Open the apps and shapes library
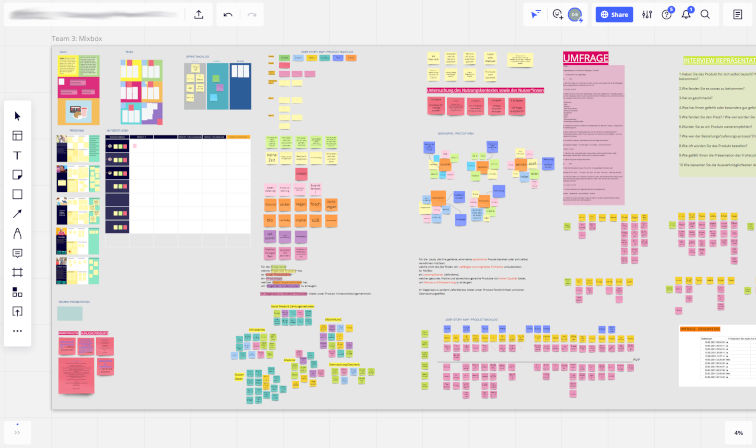This screenshot has width=756, height=448. click(x=17, y=292)
